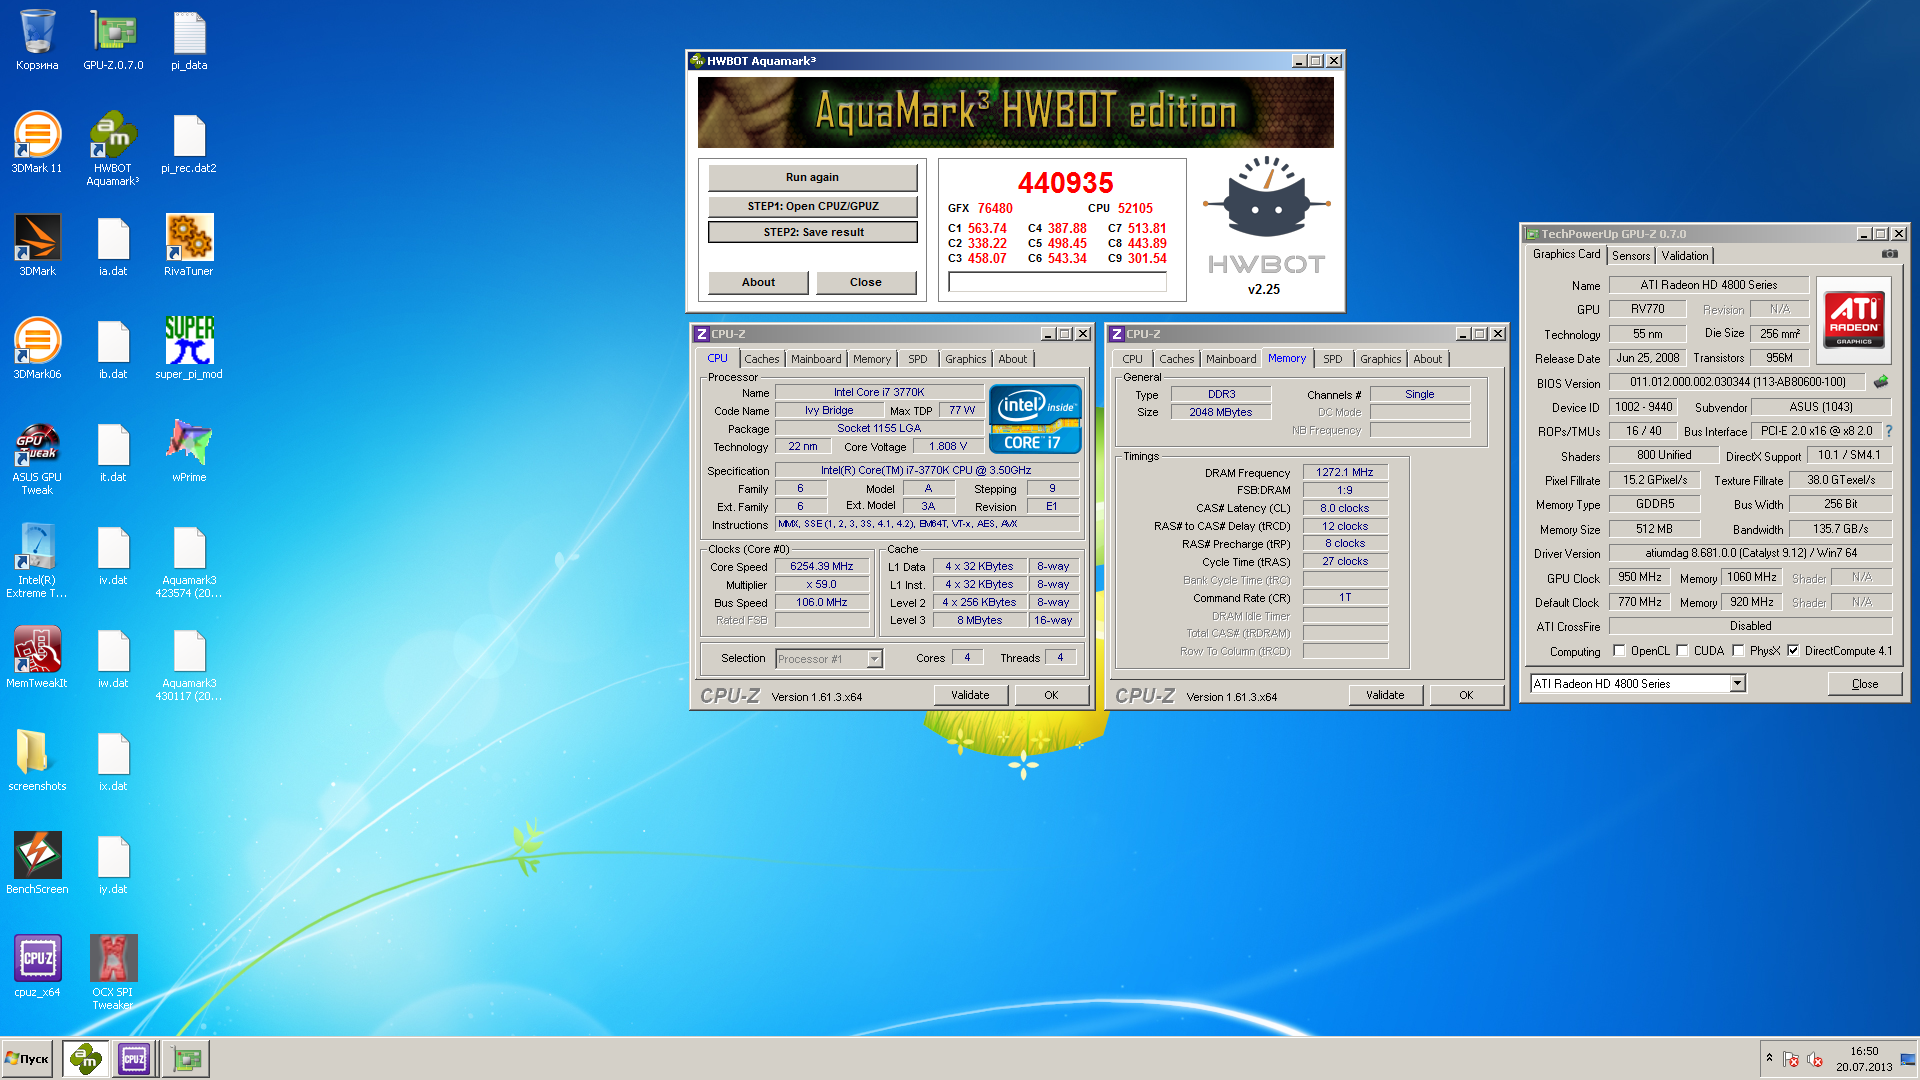The width and height of the screenshot is (1920, 1080).
Task: Launch MemTweakIt desktop shortcut
Action: (37, 658)
